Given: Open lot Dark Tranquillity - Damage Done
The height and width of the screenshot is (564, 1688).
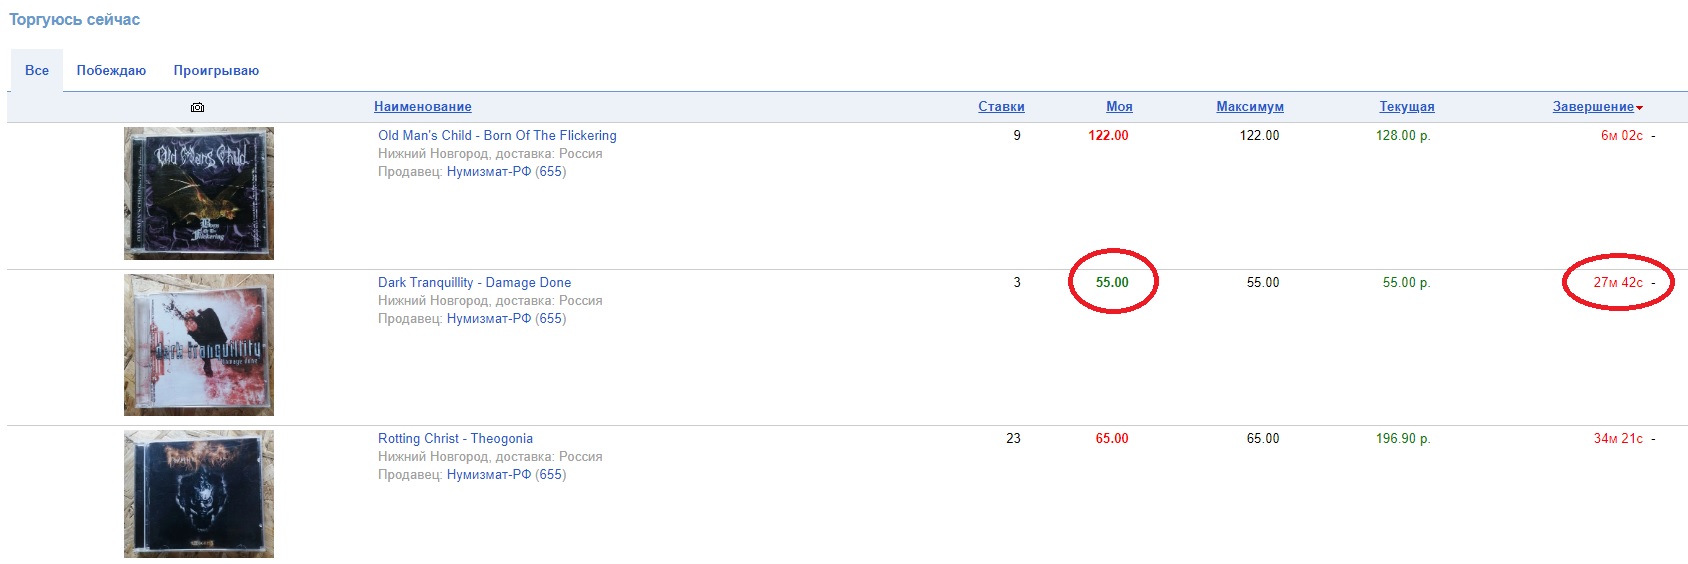Looking at the screenshot, I should tap(474, 283).
